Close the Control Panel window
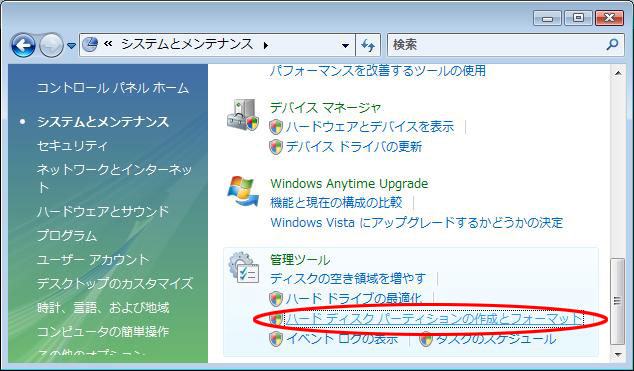Screen dimensions: 634x371 [609, 19]
